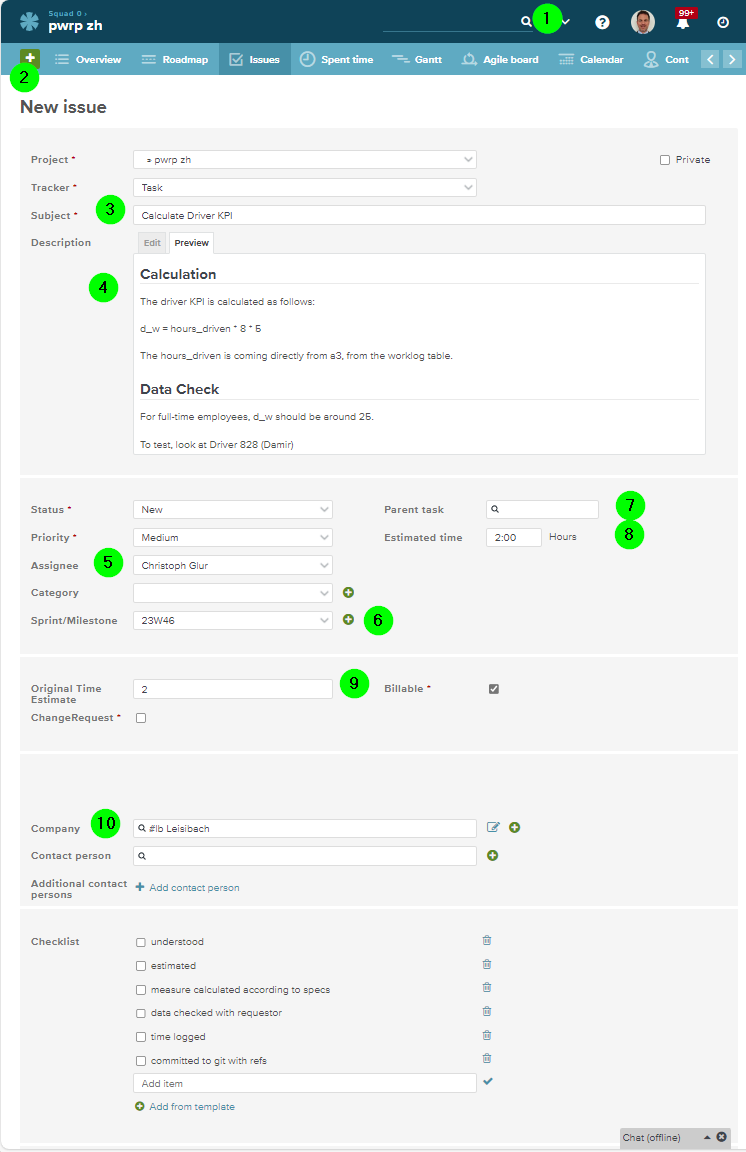Open the Tracker dropdown showing Task
The width and height of the screenshot is (746, 1152).
[304, 187]
